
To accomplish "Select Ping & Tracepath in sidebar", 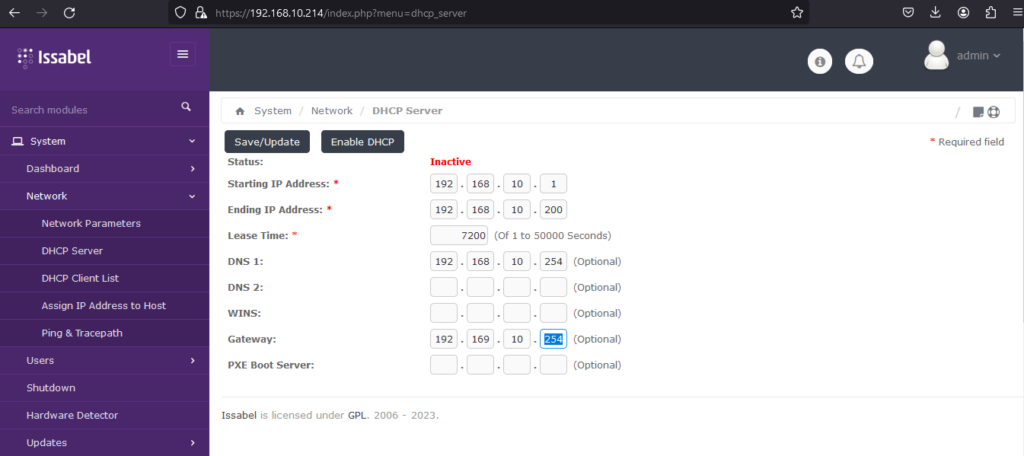I will [82, 333].
